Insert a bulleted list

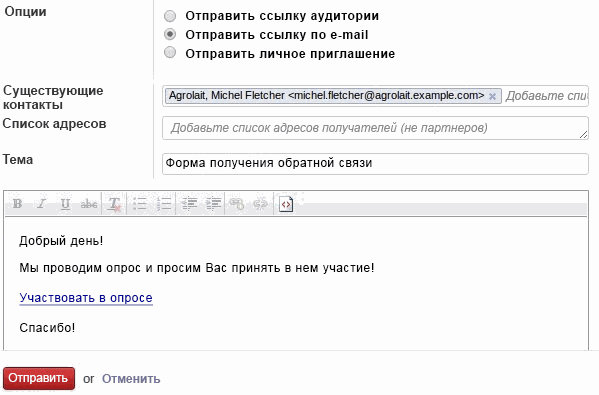point(140,204)
